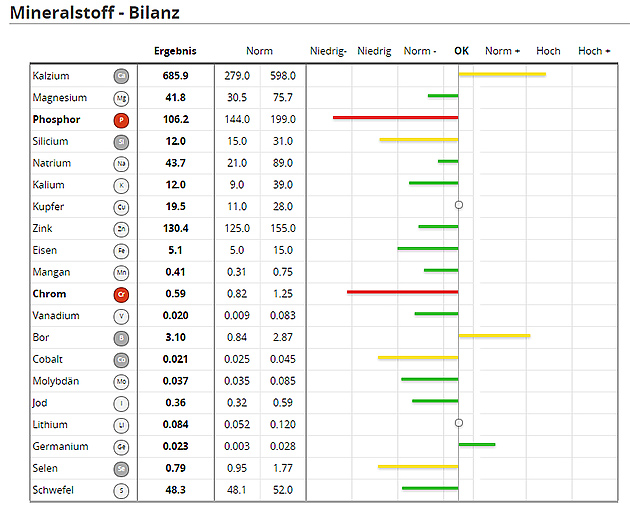Click the Ergebnis column header
This screenshot has height=506, width=630.
click(175, 51)
